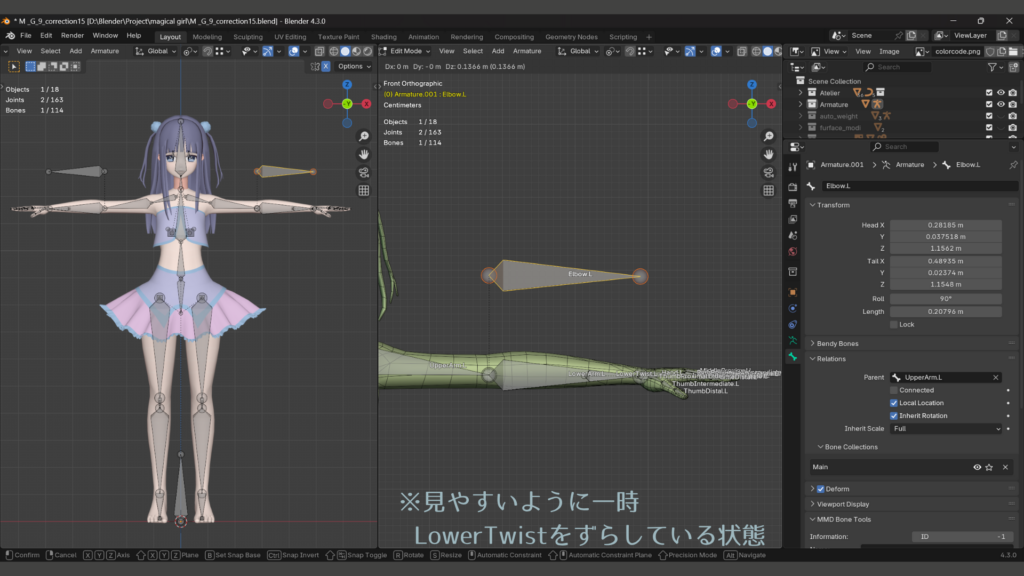Click the pan hand icon in left viewport

[x=364, y=154]
